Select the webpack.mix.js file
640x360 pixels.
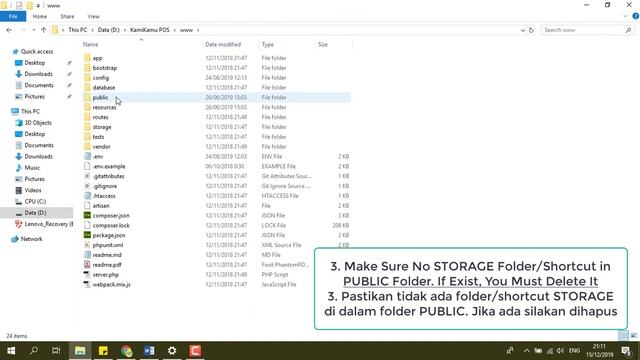(111, 284)
